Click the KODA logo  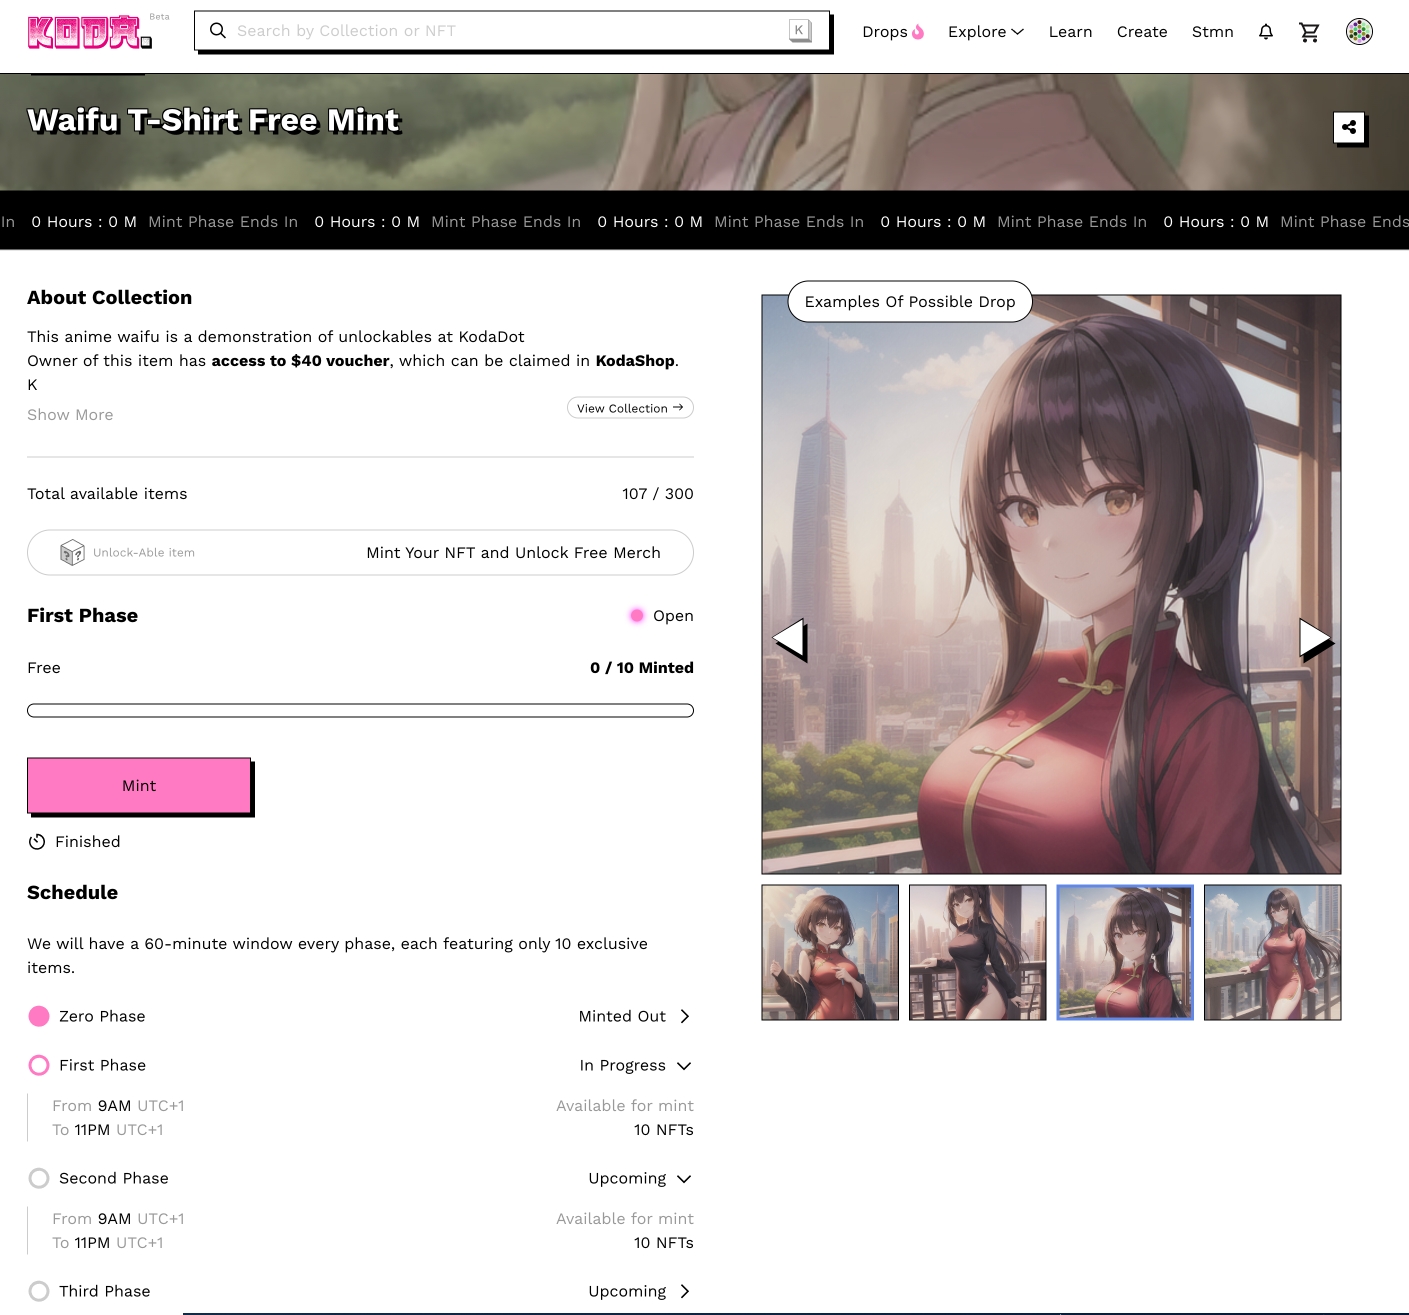tap(89, 32)
